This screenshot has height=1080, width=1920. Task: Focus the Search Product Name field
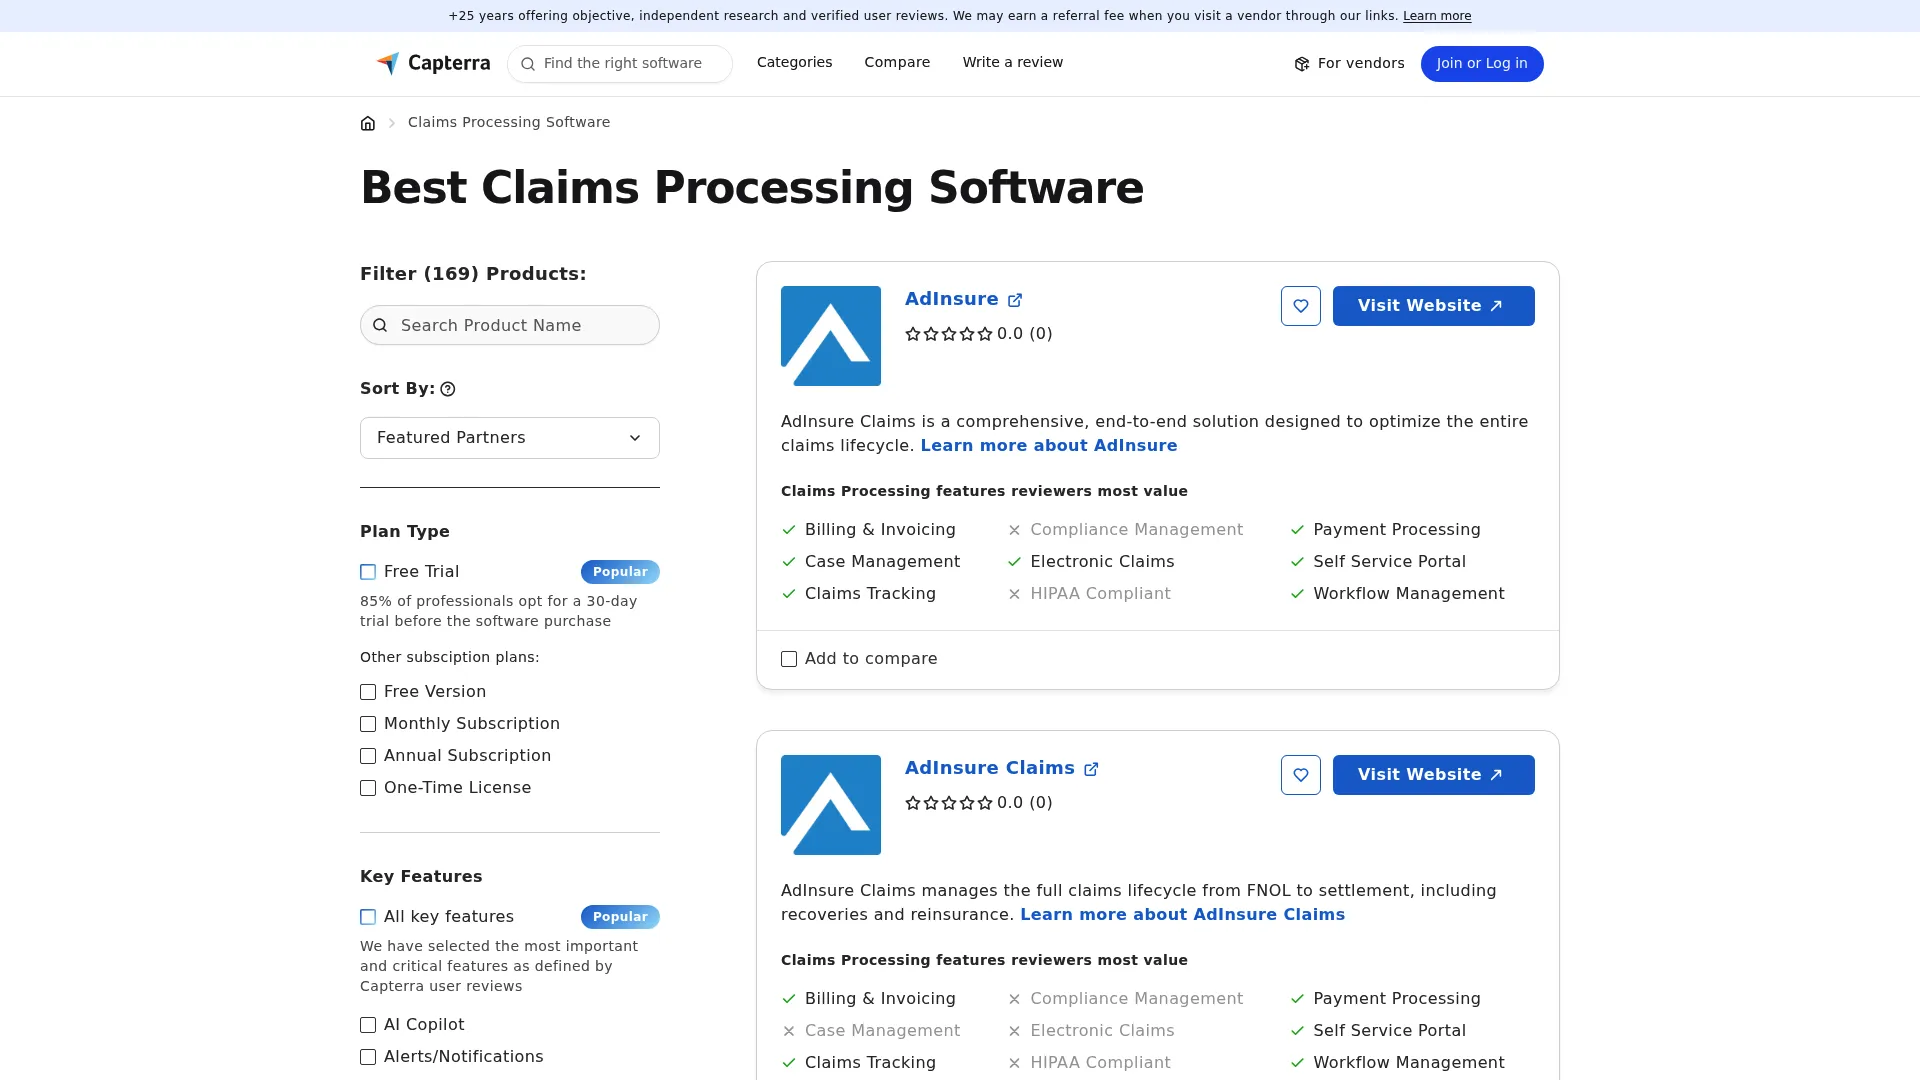pos(510,325)
